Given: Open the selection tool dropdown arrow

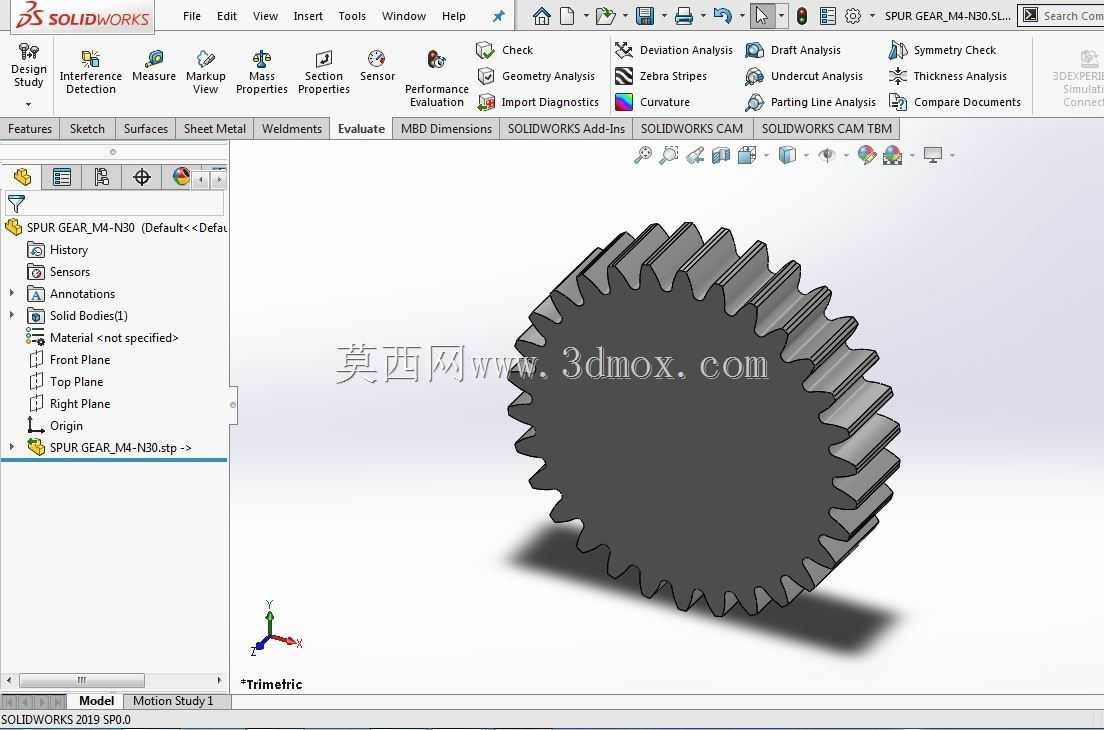Looking at the screenshot, I should tap(781, 15).
